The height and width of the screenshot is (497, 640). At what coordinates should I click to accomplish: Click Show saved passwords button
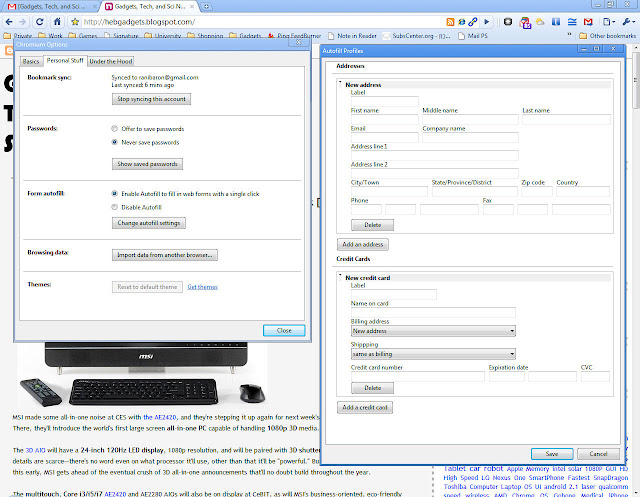pyautogui.click(x=147, y=164)
